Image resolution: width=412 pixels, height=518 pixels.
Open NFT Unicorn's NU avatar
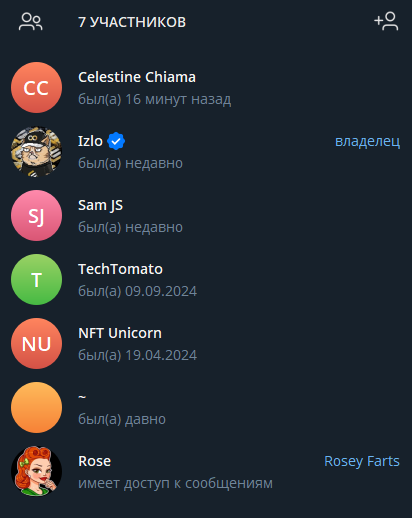(36, 344)
